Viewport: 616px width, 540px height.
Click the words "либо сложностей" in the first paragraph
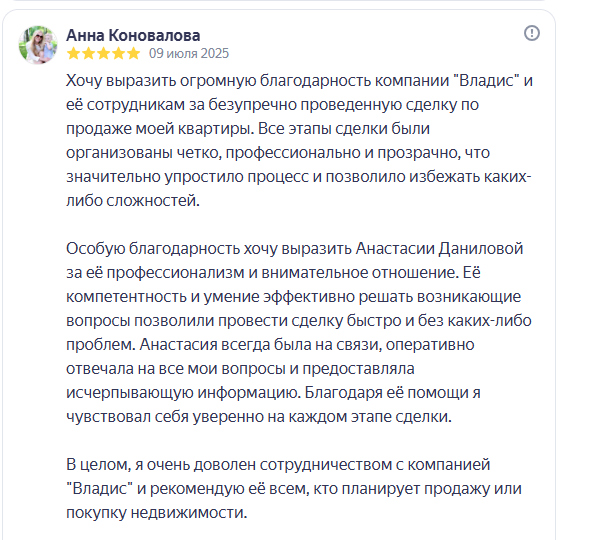(133, 201)
